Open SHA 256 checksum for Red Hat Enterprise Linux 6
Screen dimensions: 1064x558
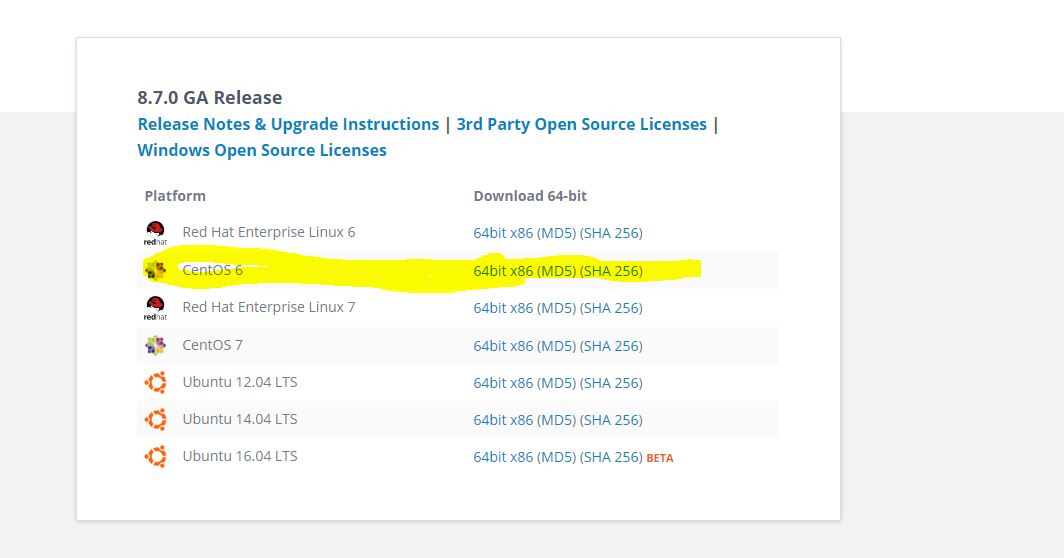coord(611,233)
